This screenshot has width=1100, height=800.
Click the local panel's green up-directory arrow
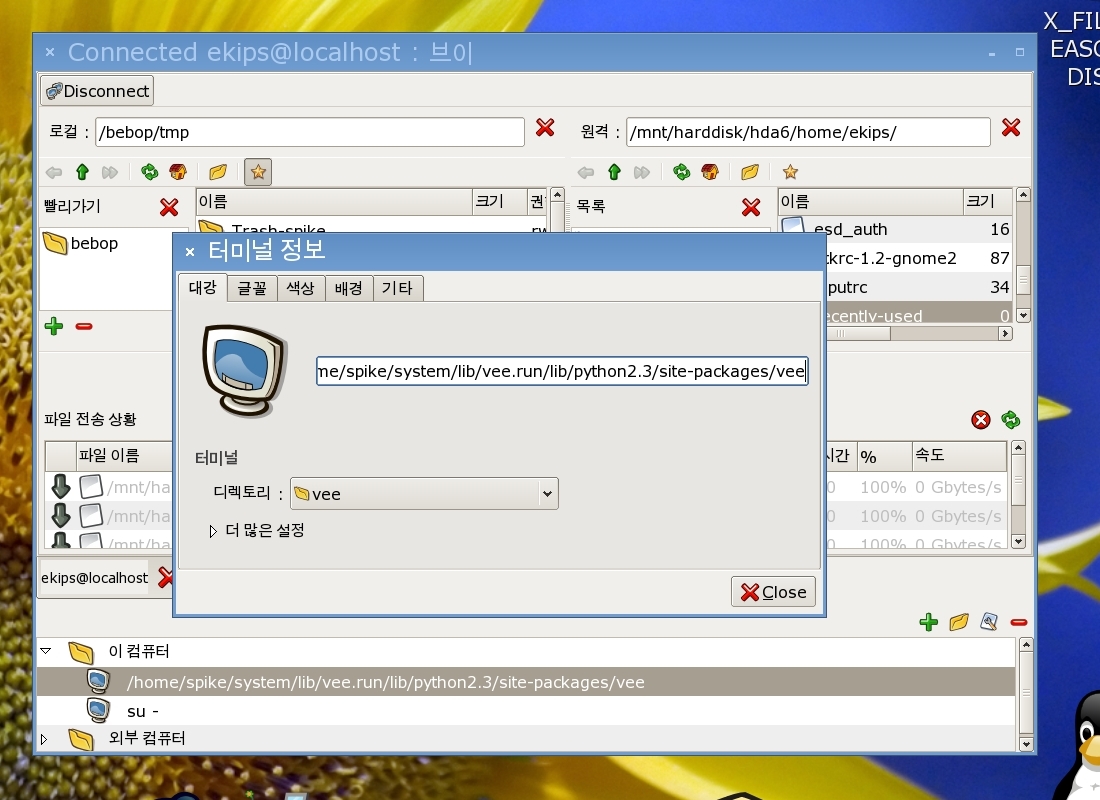tap(82, 172)
